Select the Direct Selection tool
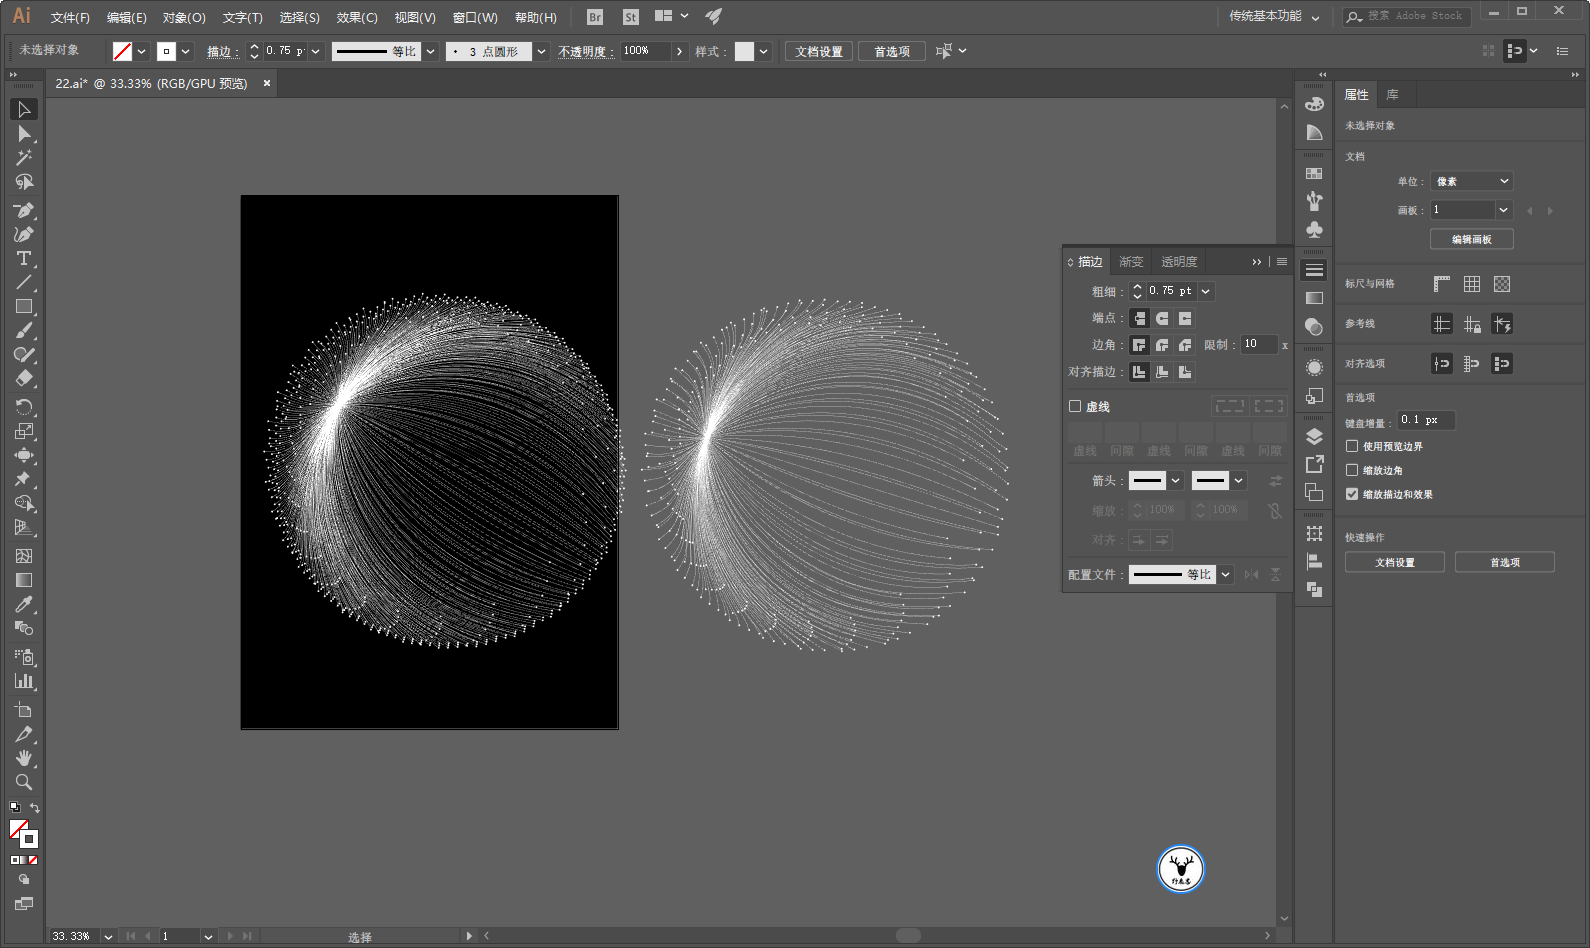1590x948 pixels. click(x=24, y=134)
